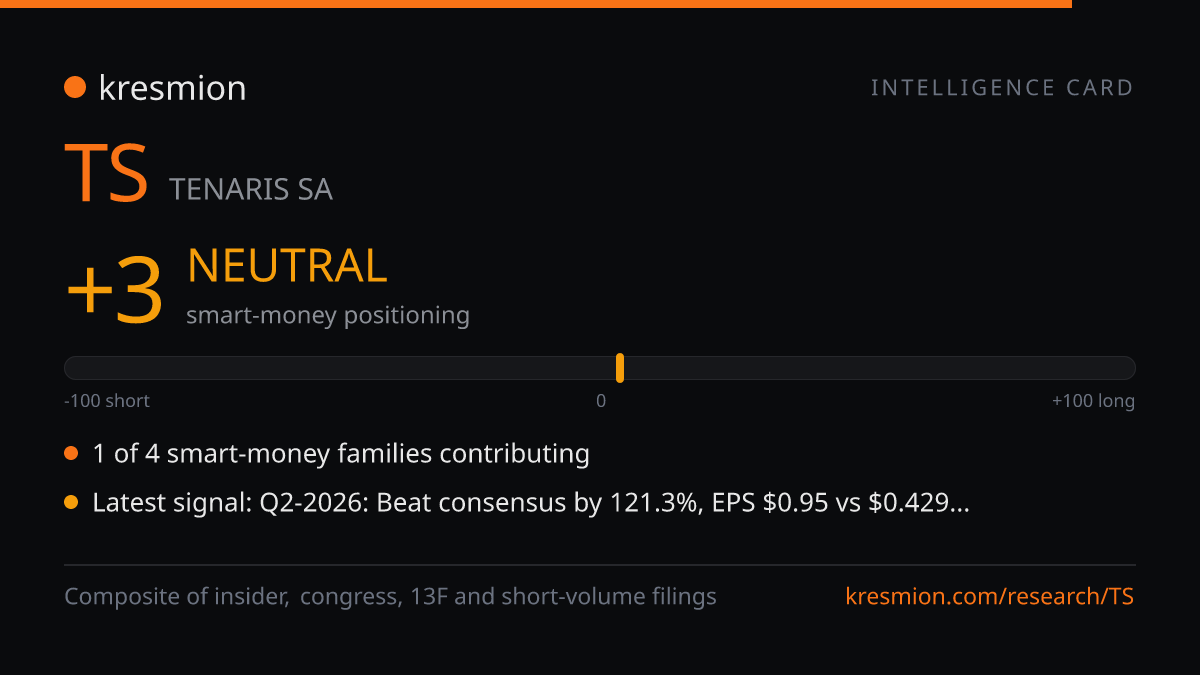1200x675 pixels.
Task: Click the kresmion brand name
Action: tap(172, 88)
